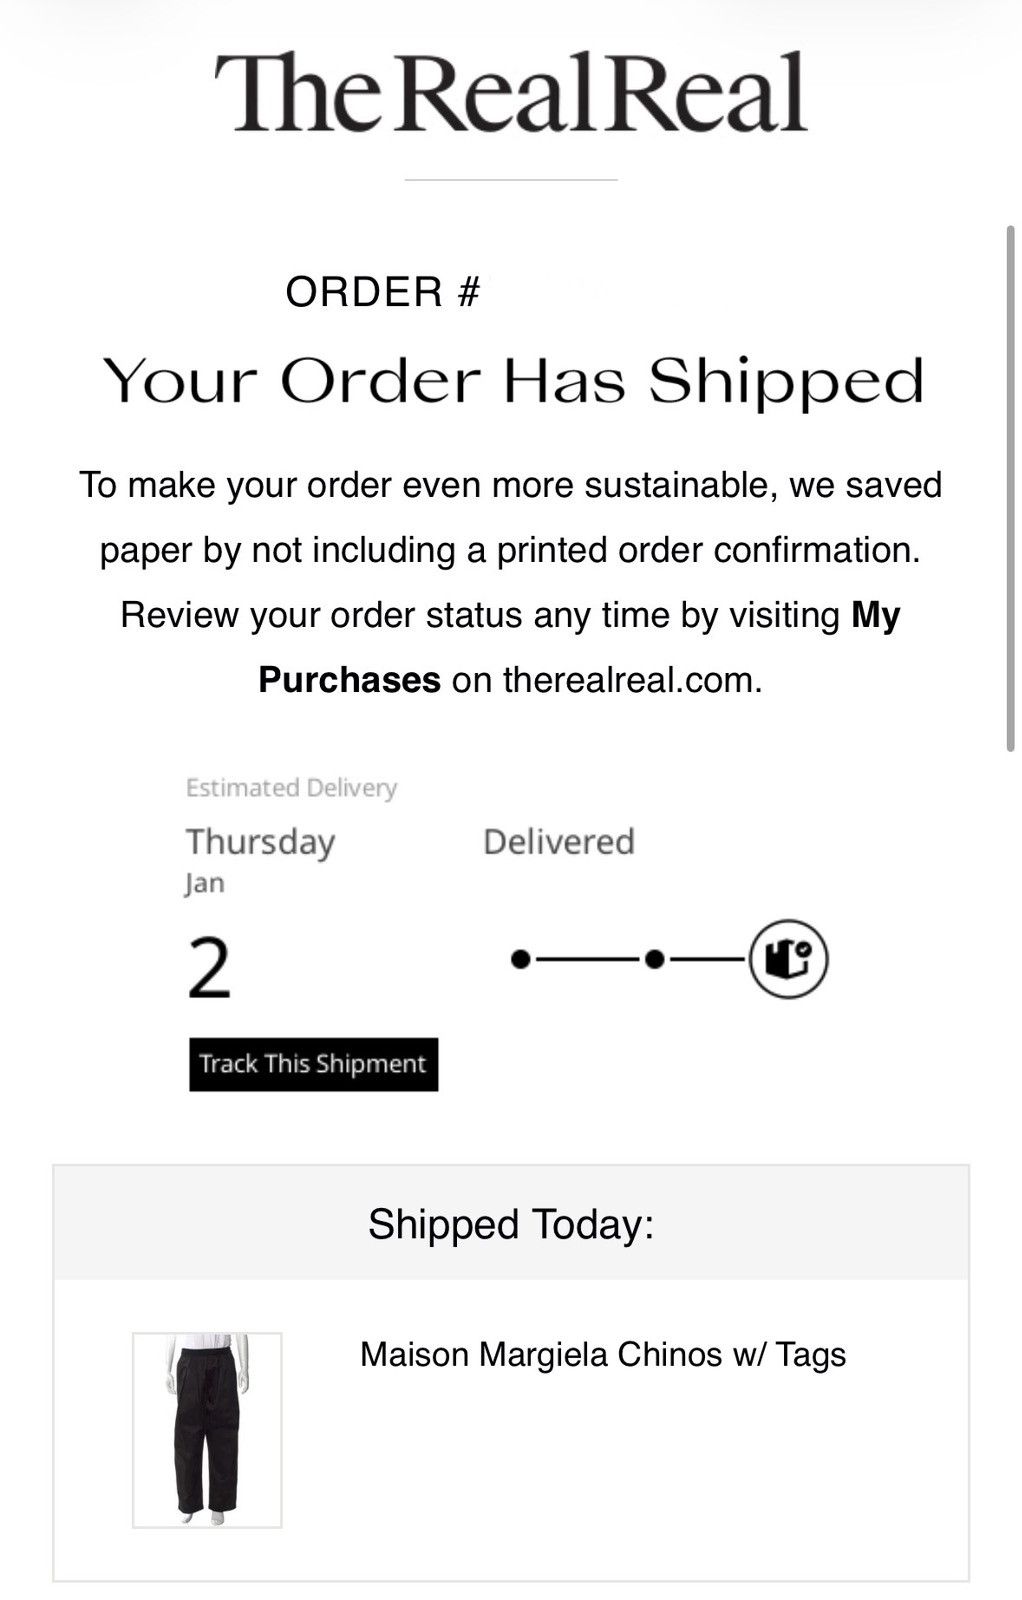Viewport: 1022px width, 1600px height.
Task: Click the Delivered status label
Action: click(558, 842)
